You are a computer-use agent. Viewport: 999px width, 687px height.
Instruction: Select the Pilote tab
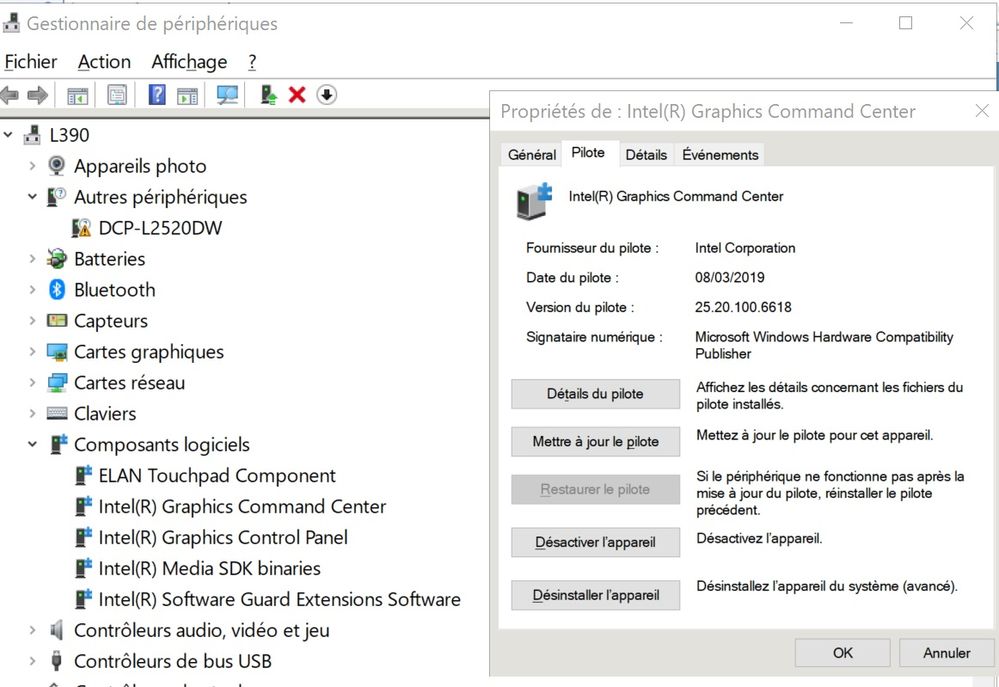(x=588, y=153)
